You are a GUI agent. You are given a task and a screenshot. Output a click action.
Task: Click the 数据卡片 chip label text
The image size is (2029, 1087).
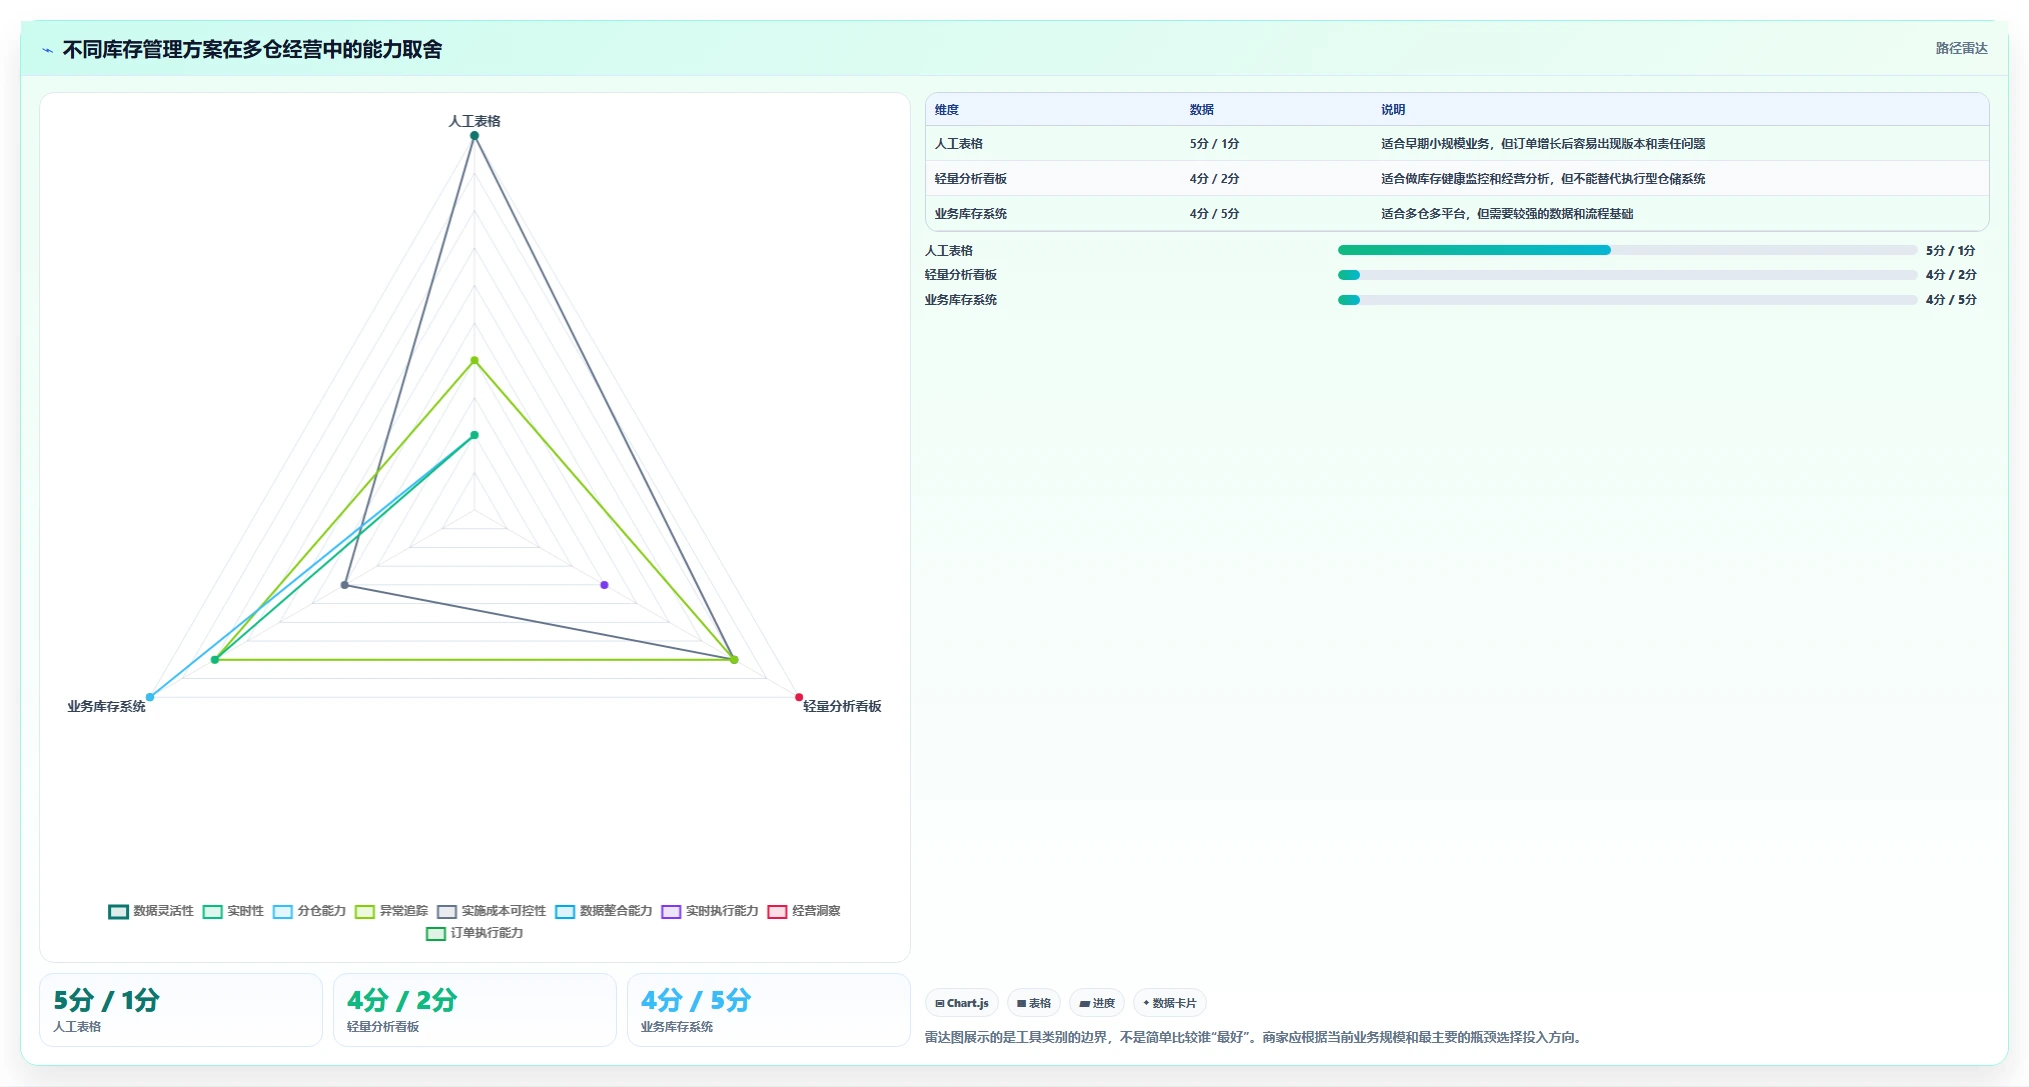pos(1174,1003)
